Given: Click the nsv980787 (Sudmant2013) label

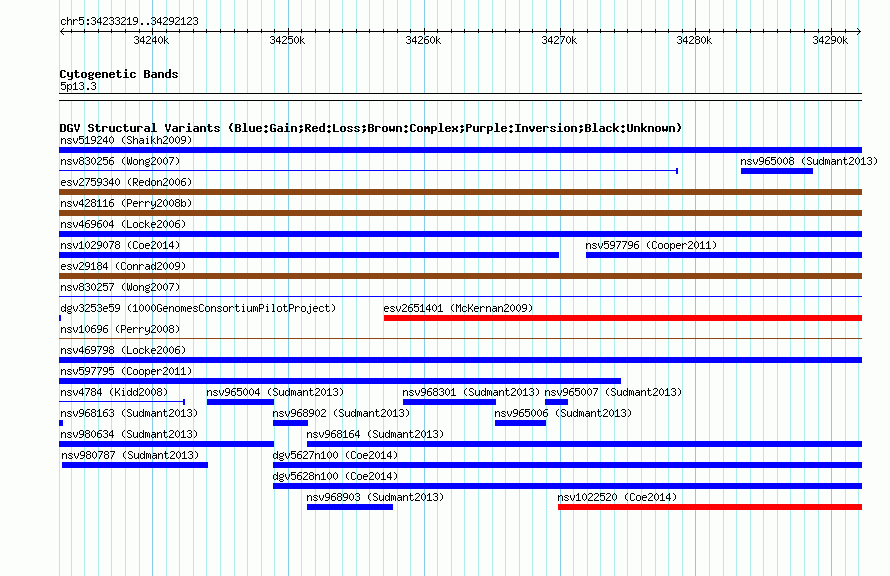Looking at the screenshot, I should click(130, 455).
